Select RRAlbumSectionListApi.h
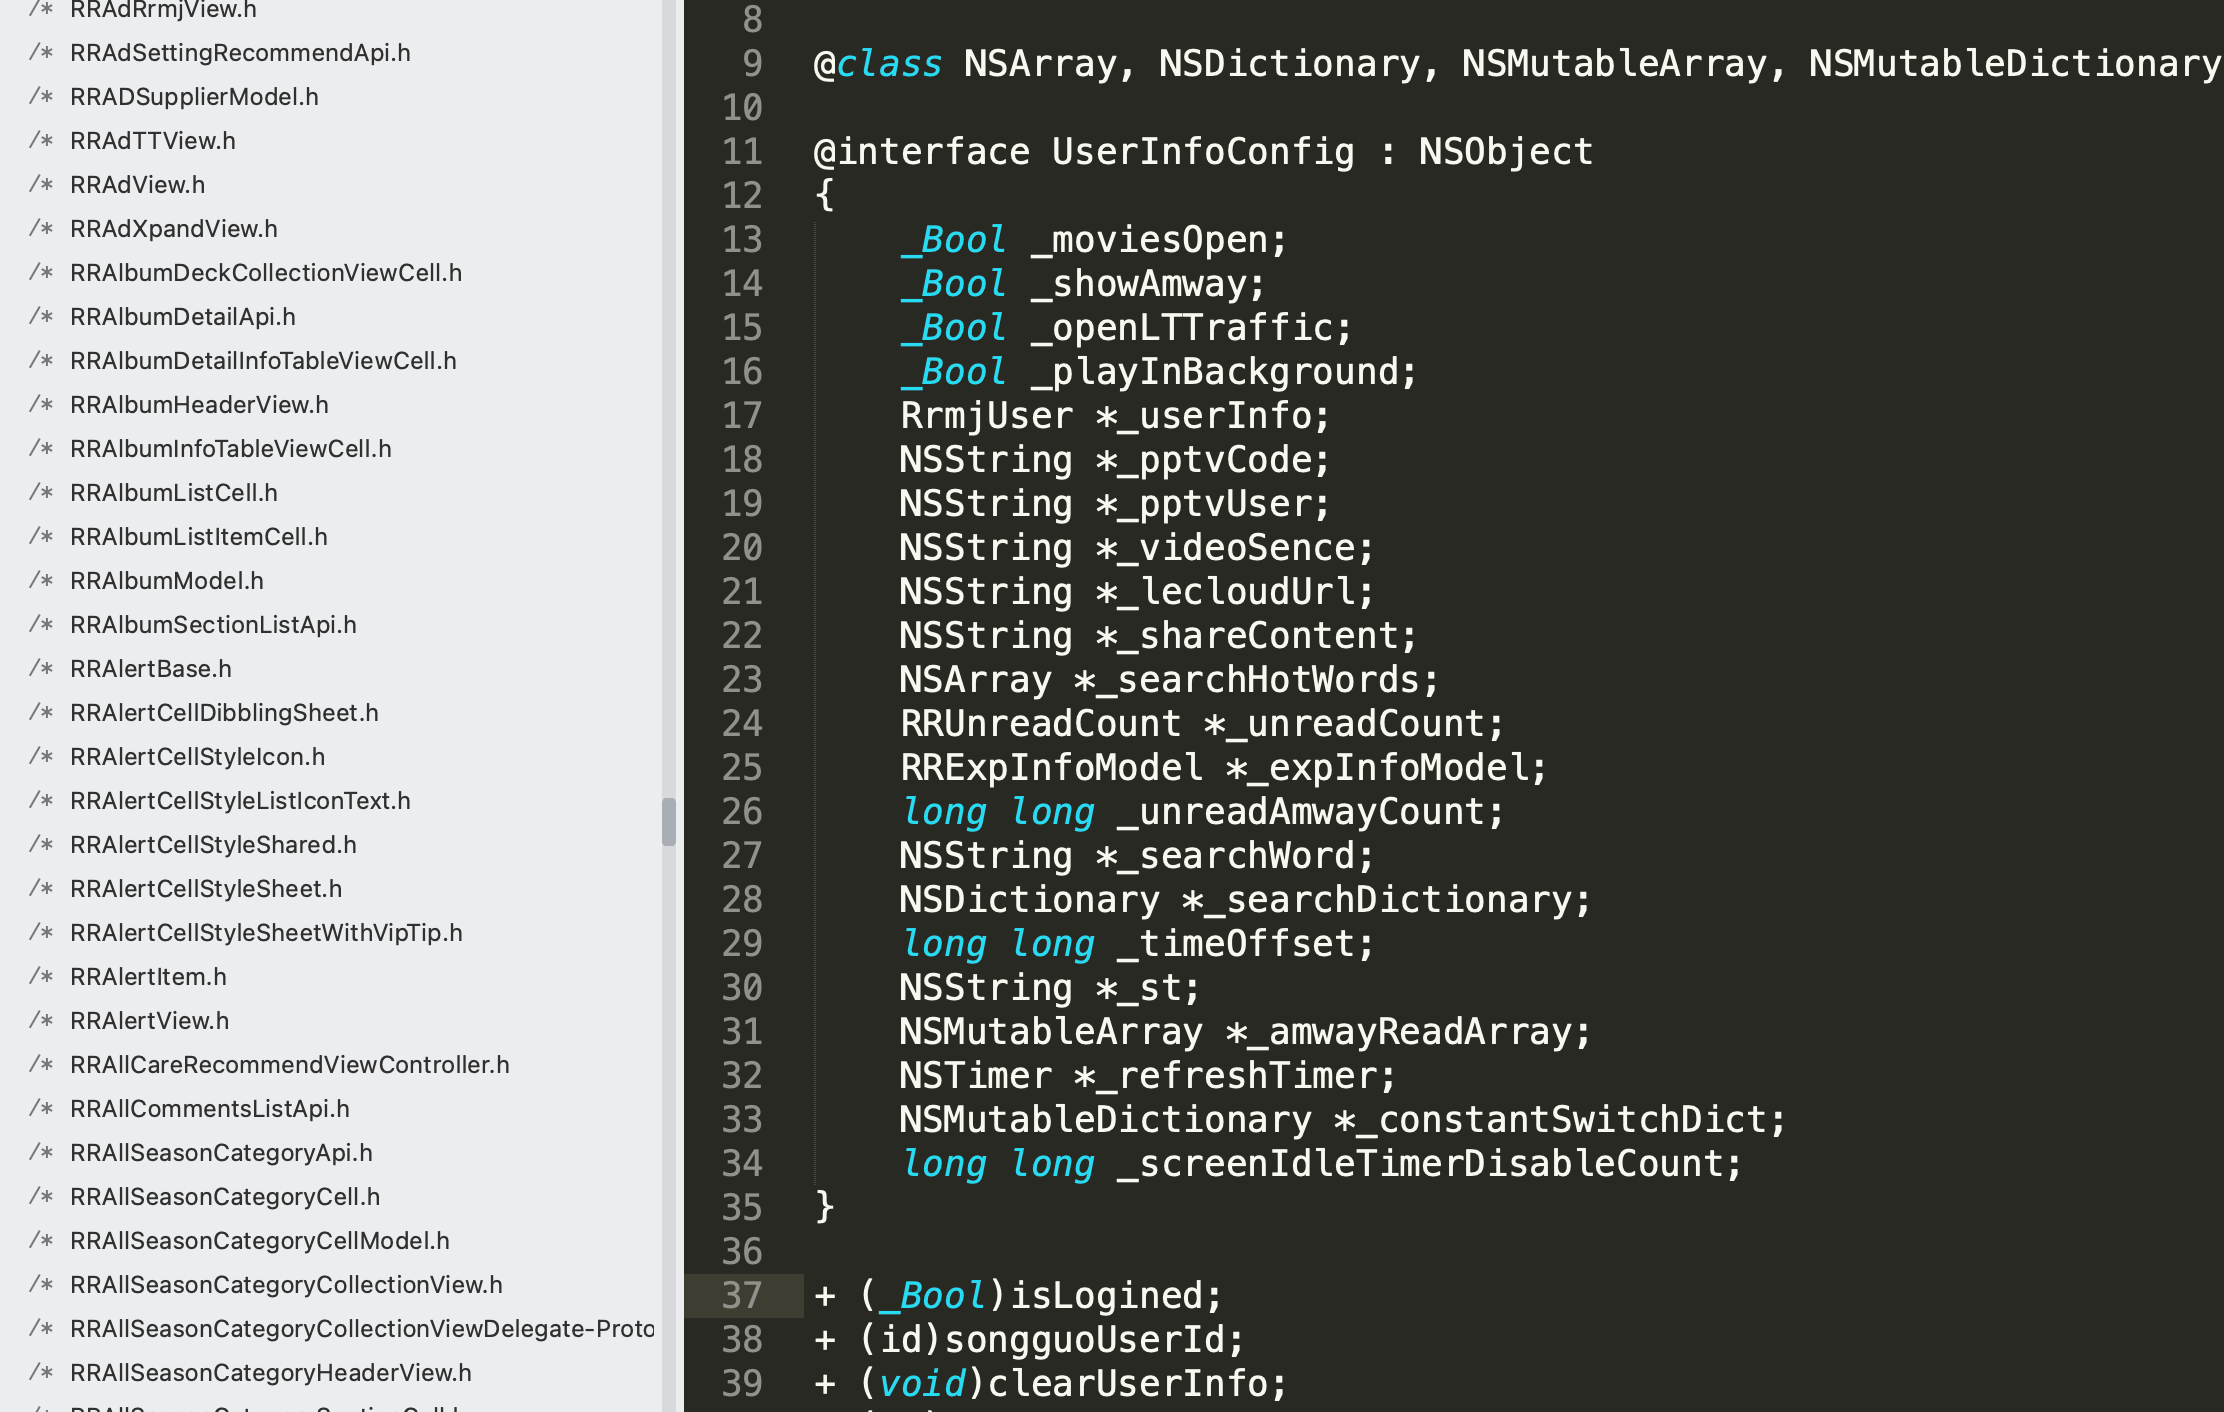 213,625
